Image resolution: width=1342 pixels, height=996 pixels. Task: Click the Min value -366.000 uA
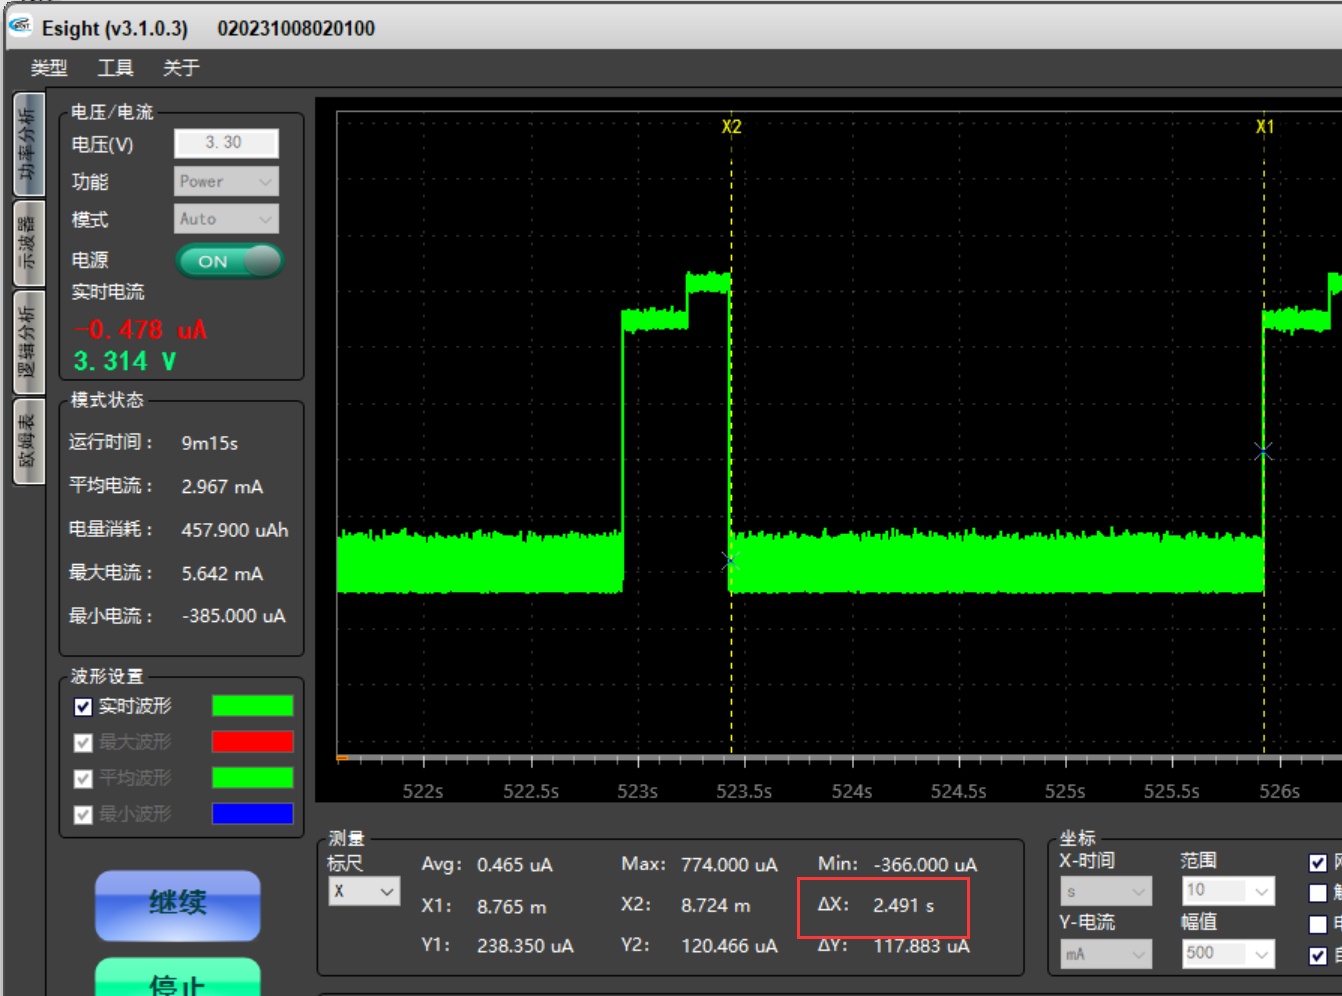coord(926,865)
